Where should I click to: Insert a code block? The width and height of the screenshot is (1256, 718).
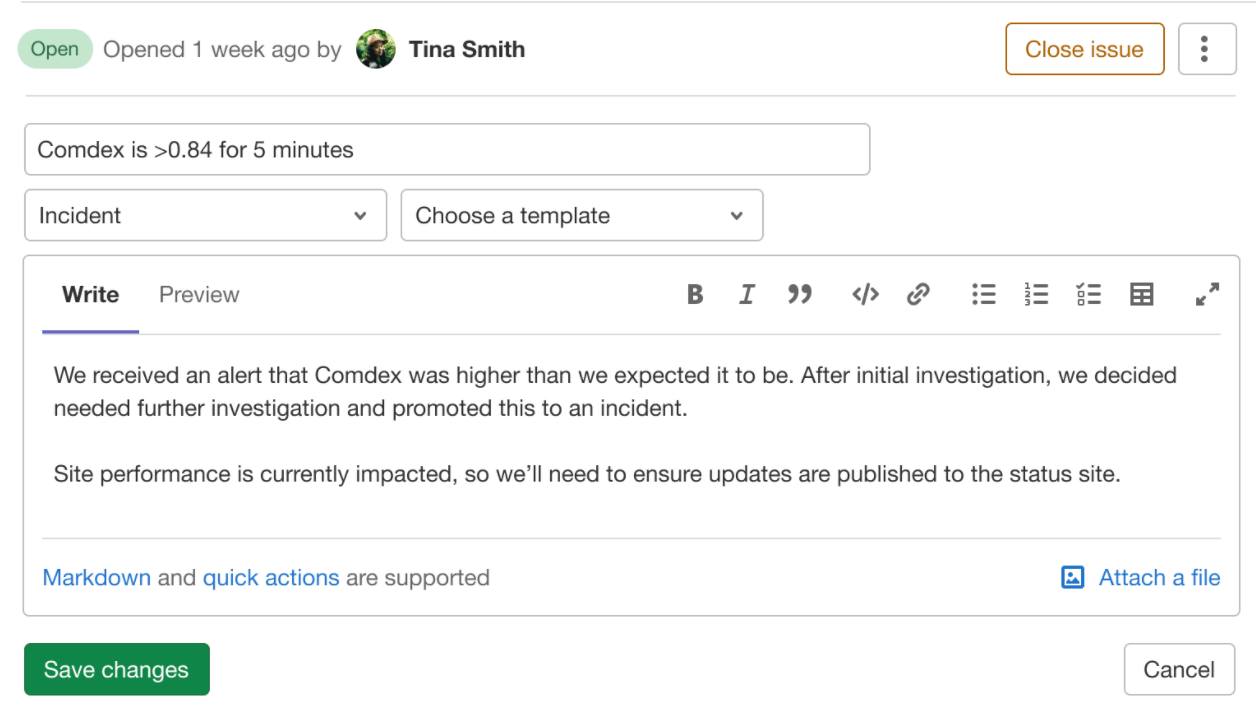(x=864, y=294)
